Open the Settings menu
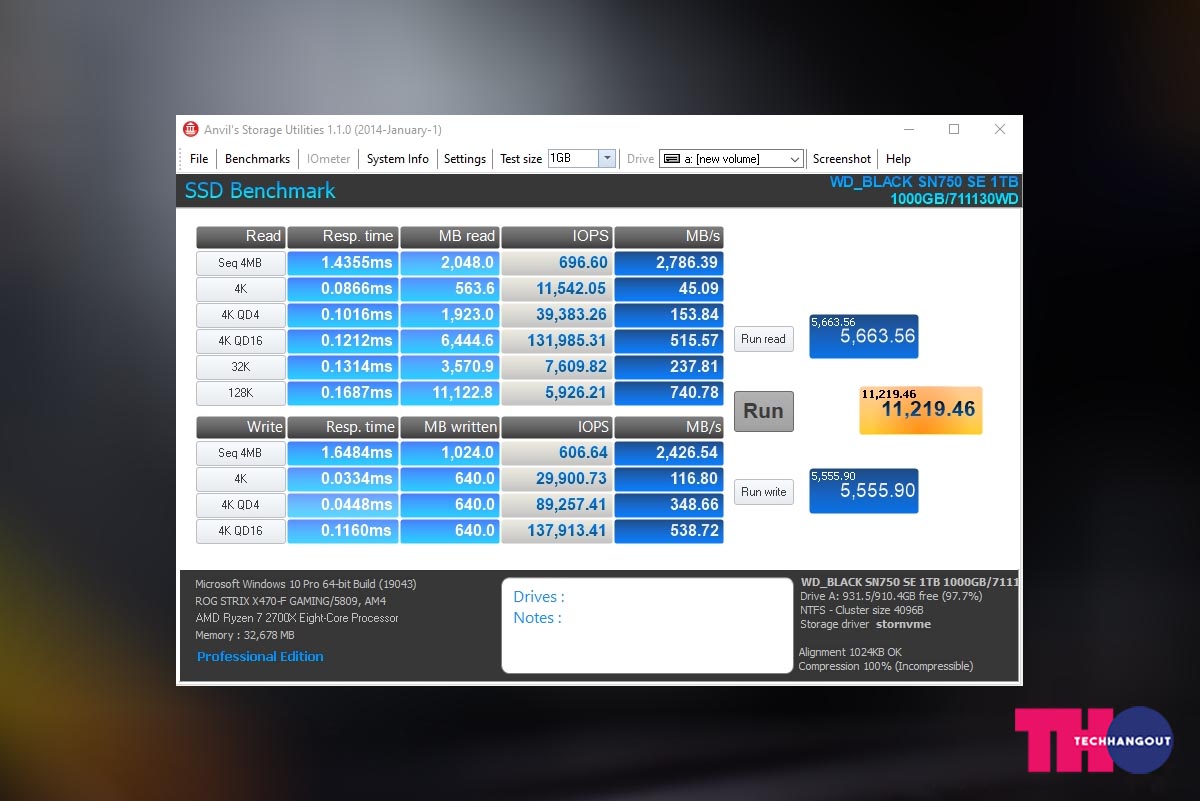The image size is (1200, 801). tap(465, 159)
